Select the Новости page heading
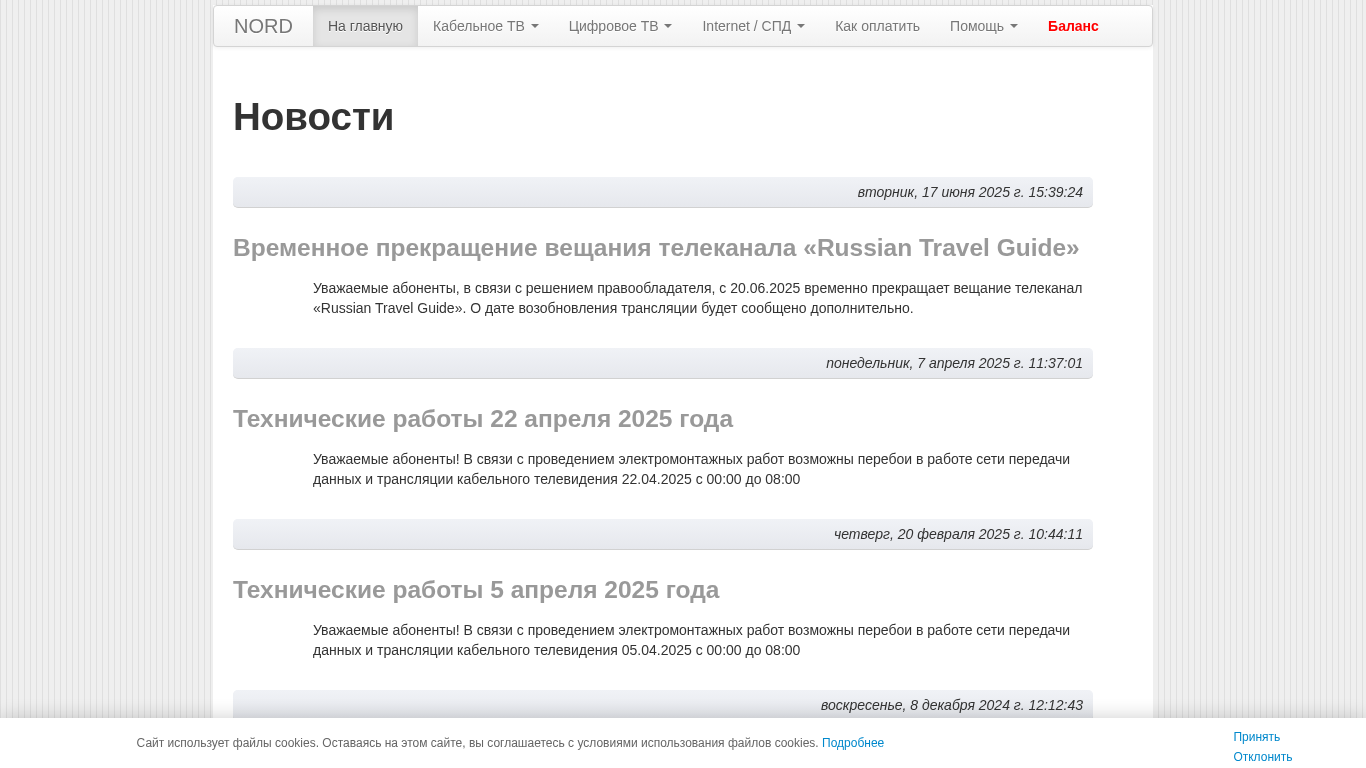 [313, 117]
